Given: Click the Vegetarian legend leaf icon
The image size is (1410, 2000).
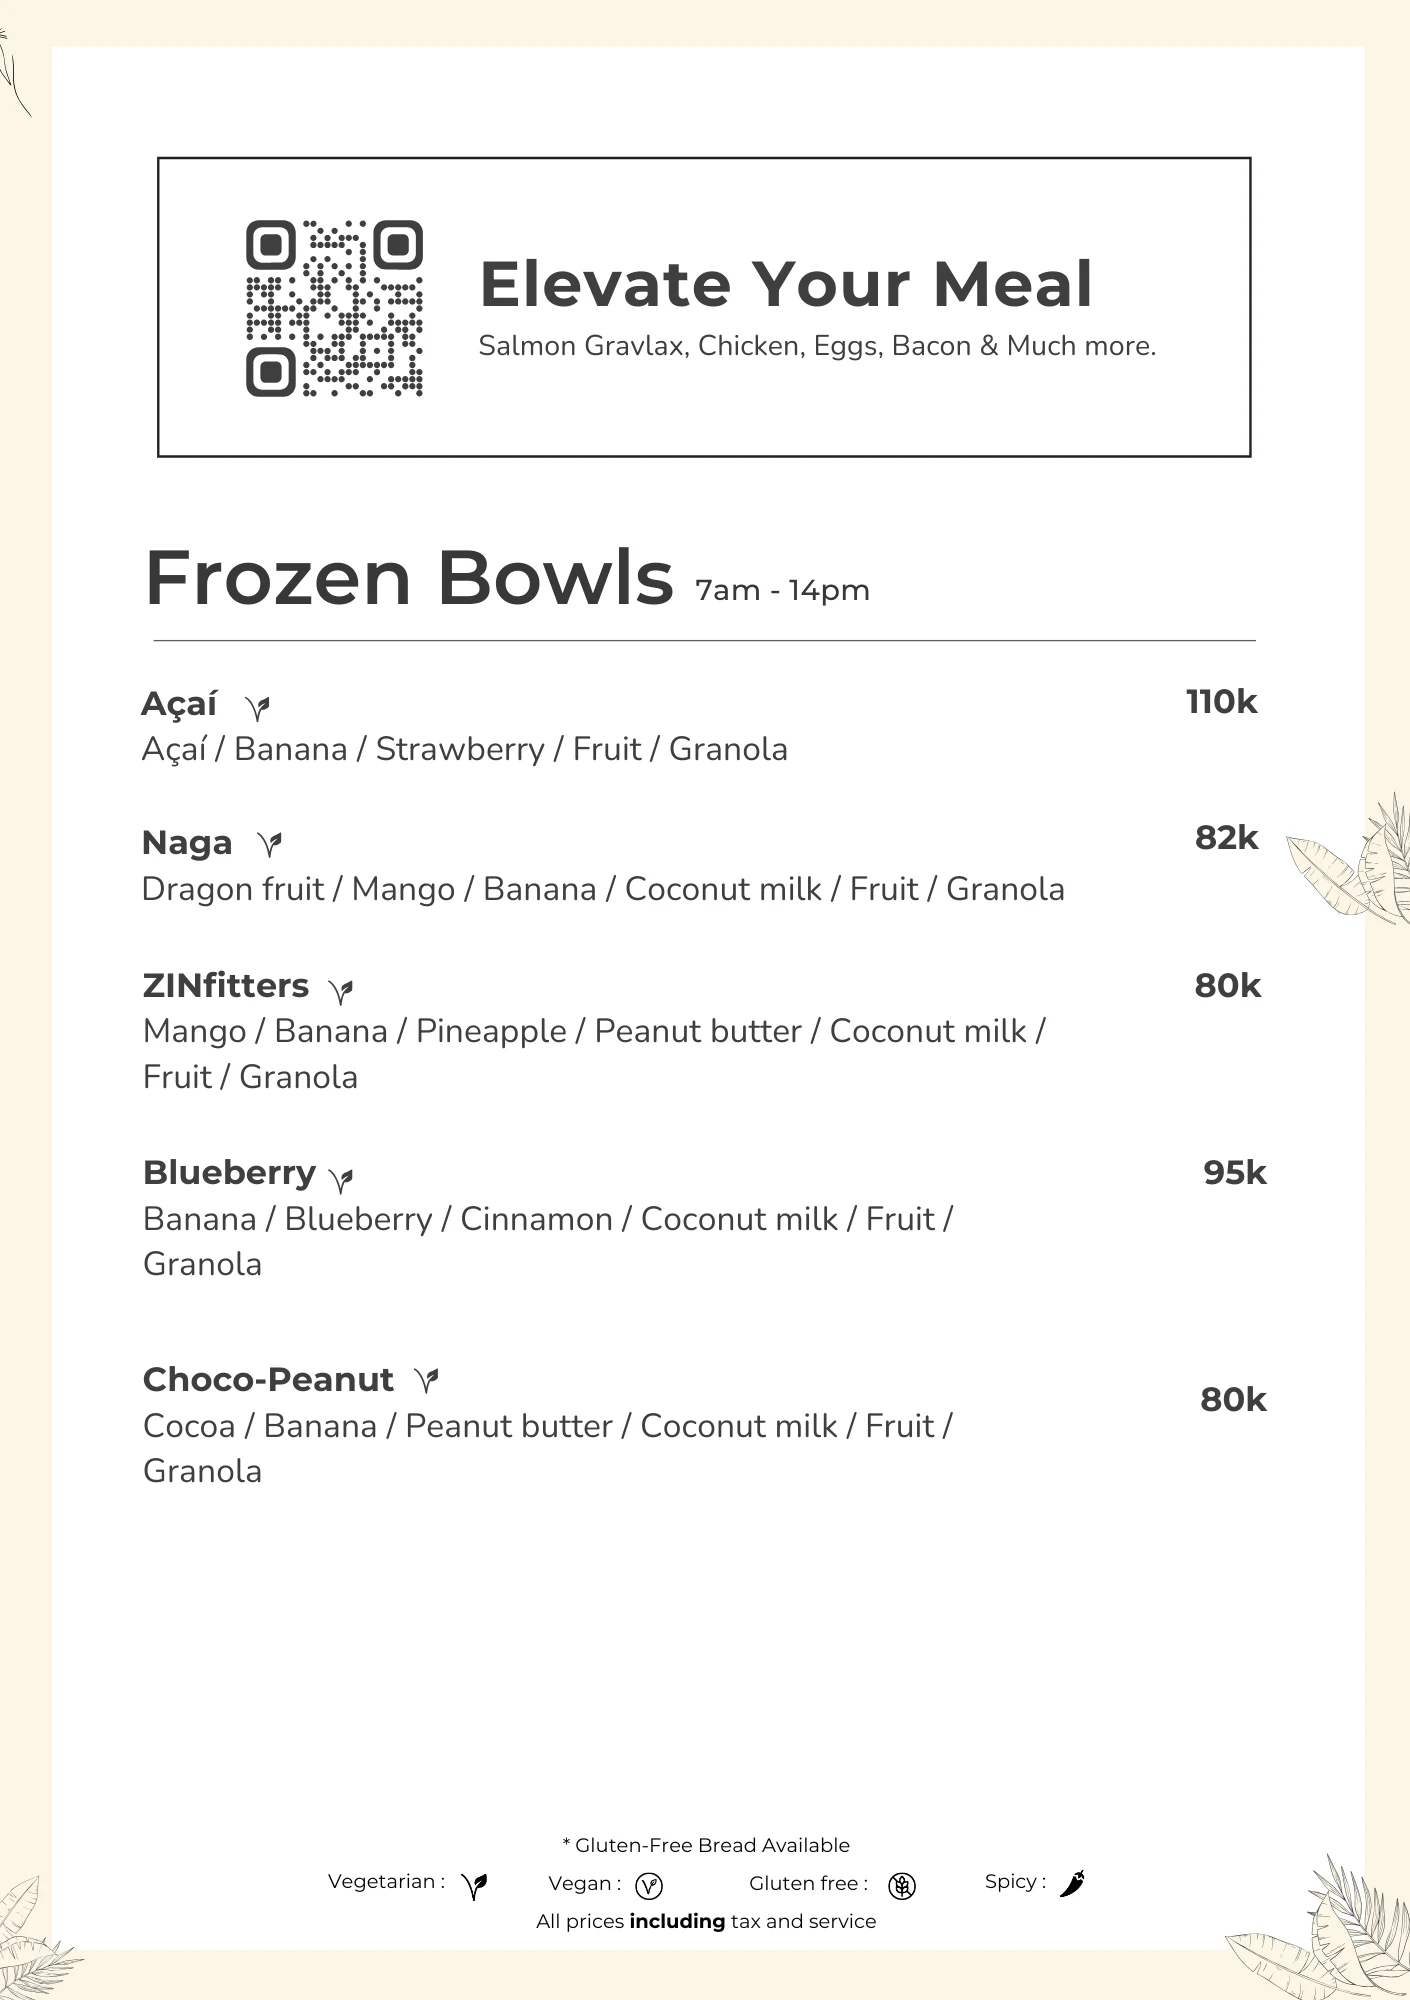Looking at the screenshot, I should [474, 1886].
